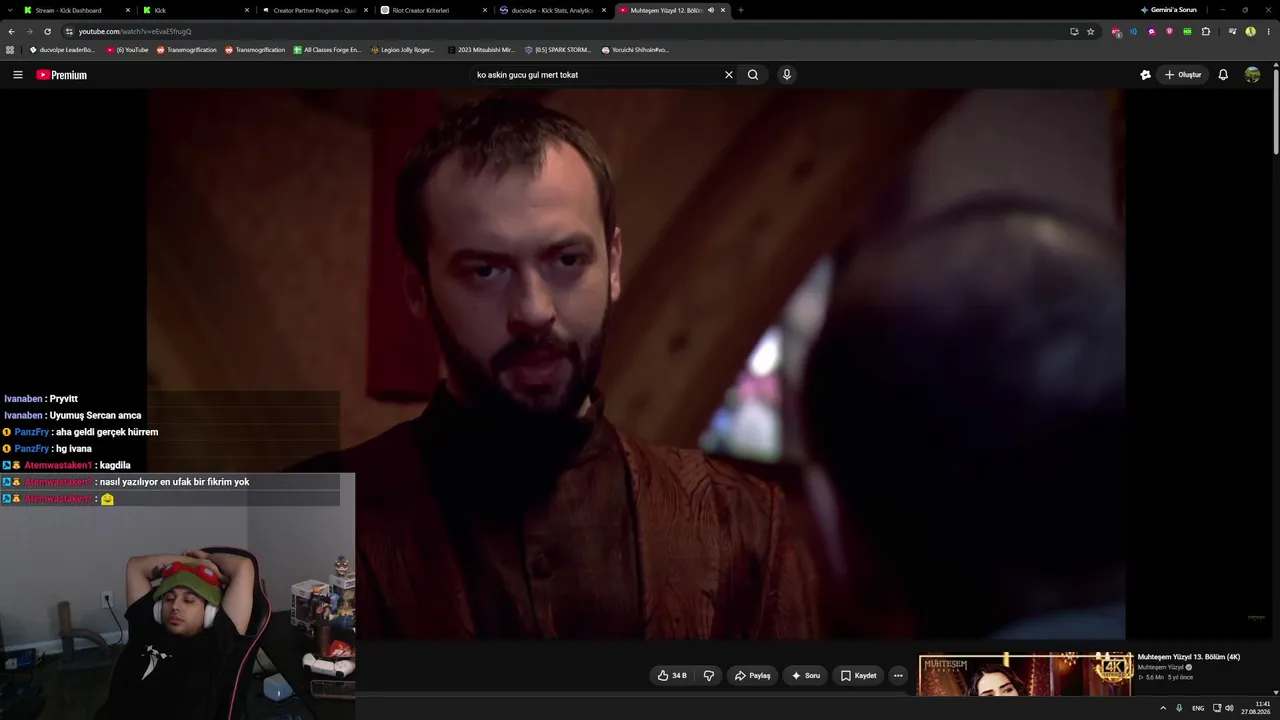Like the video showing 34 B

click(x=672, y=676)
